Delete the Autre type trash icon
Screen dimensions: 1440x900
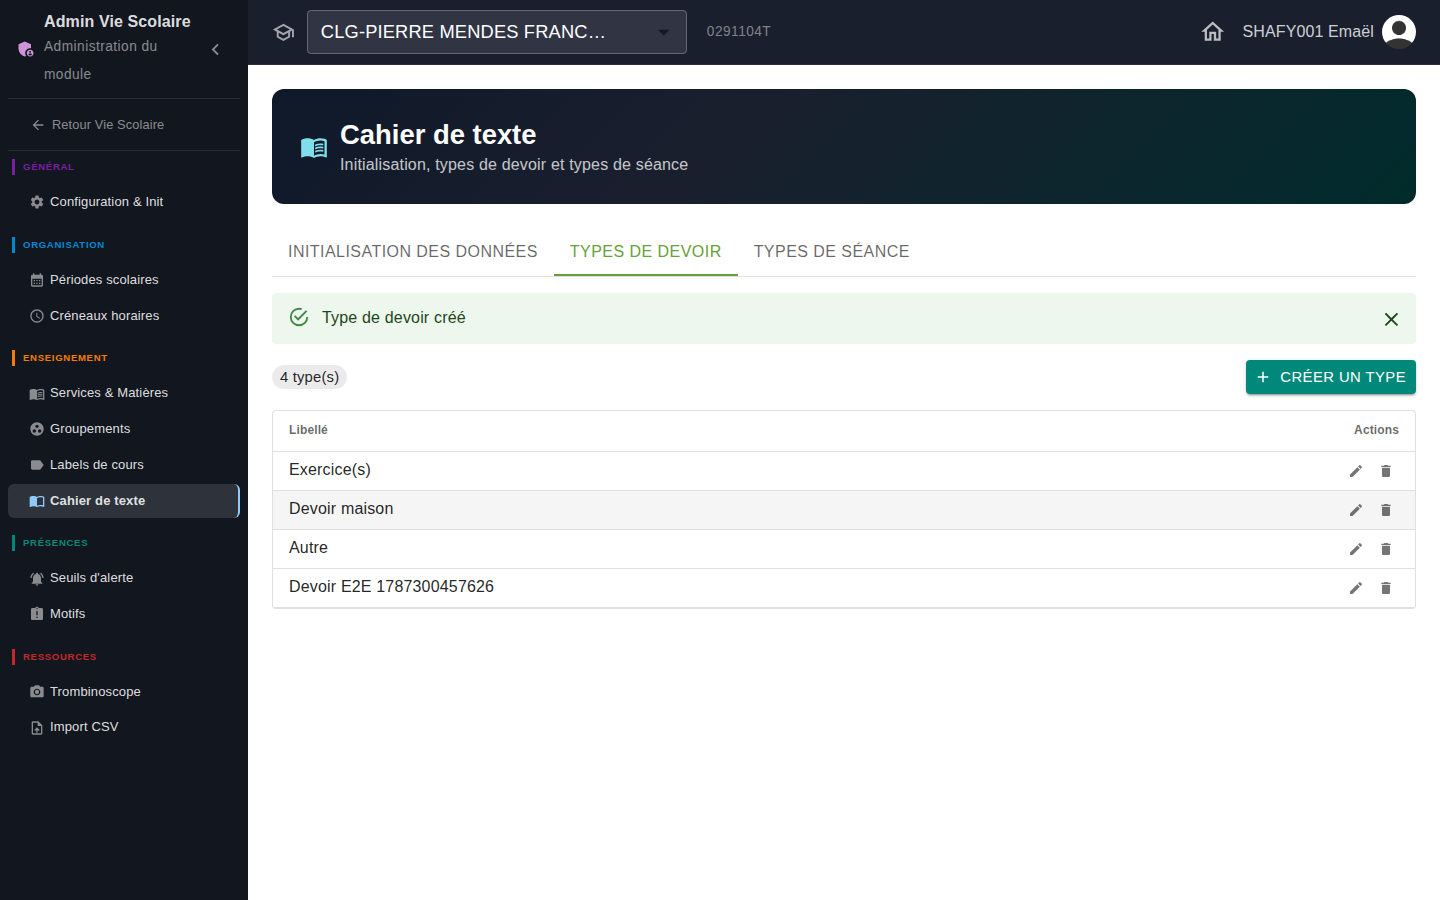click(x=1386, y=549)
